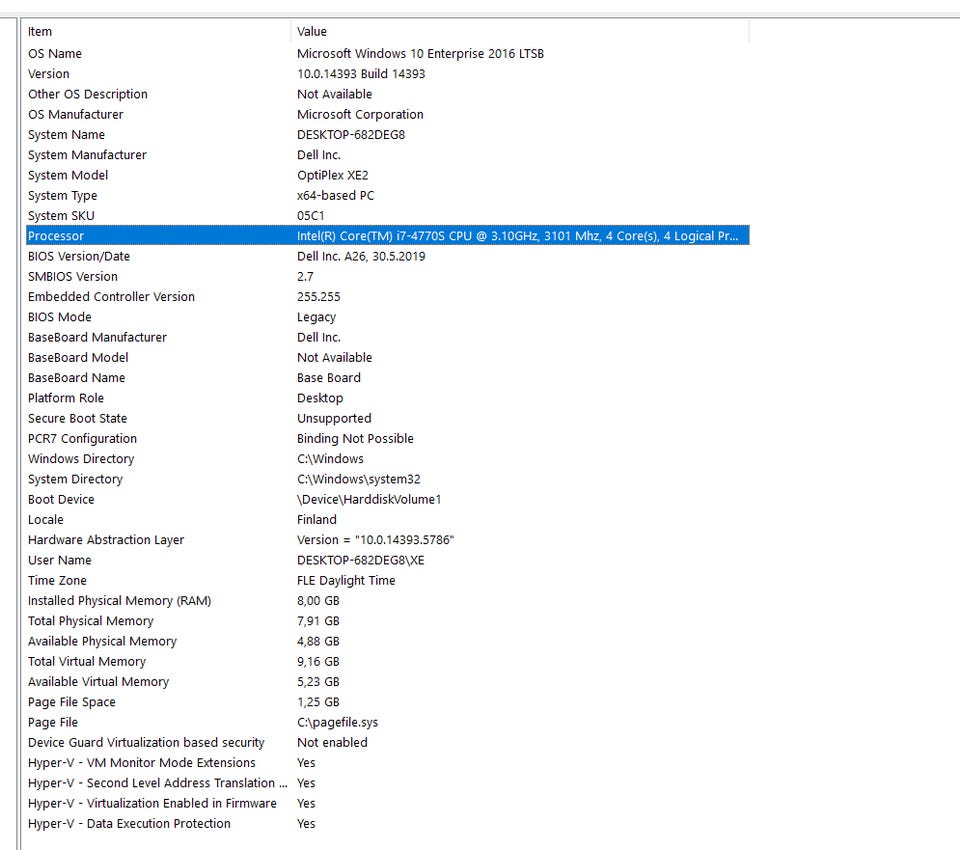Image resolution: width=960 pixels, height=850 pixels.
Task: Select the System Name row
Action: [x=388, y=134]
